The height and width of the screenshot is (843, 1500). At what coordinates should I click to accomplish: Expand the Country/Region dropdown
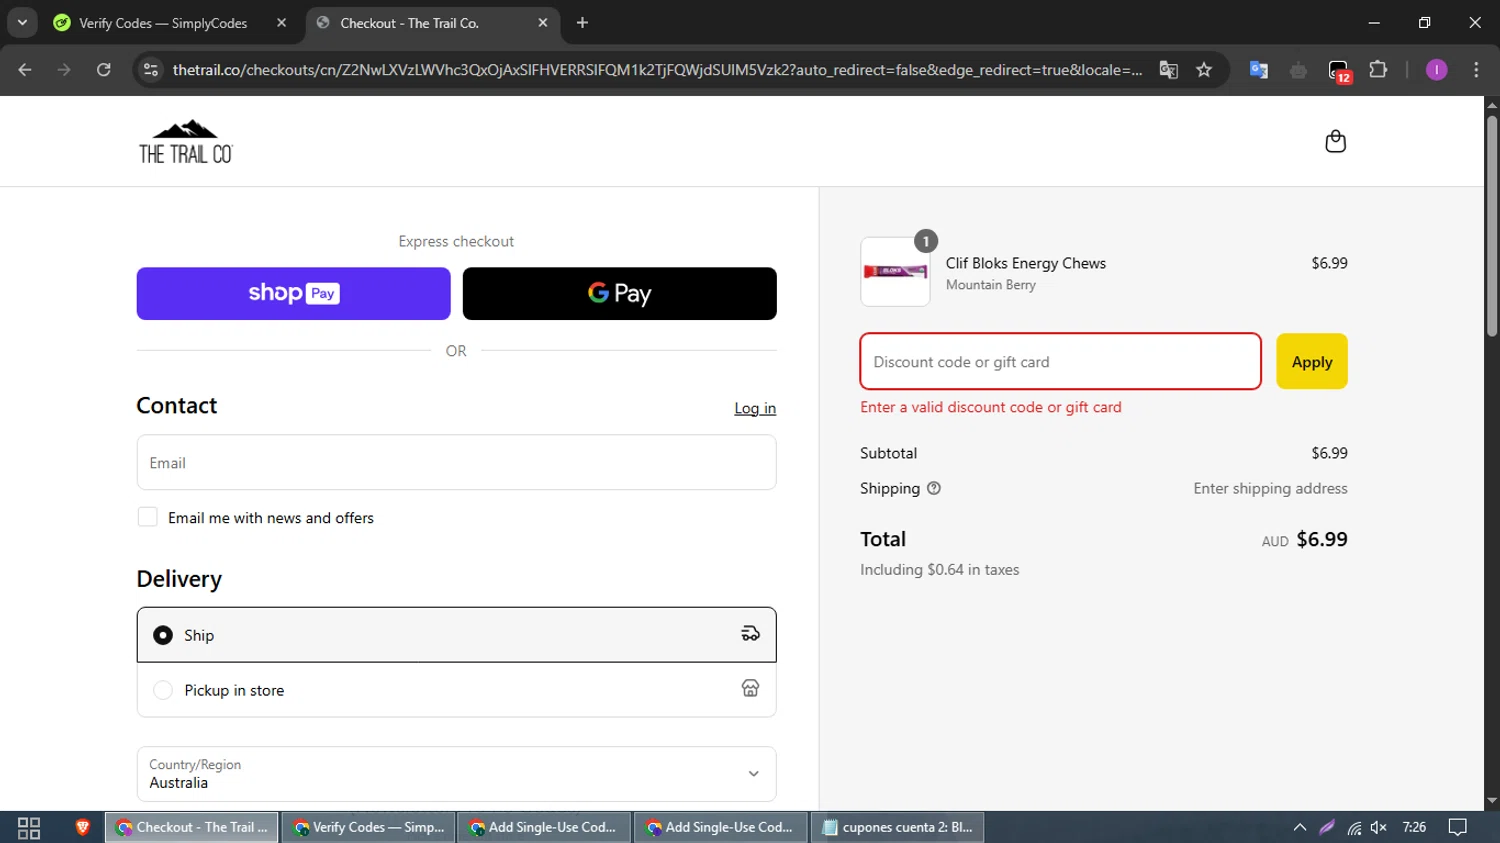click(456, 774)
